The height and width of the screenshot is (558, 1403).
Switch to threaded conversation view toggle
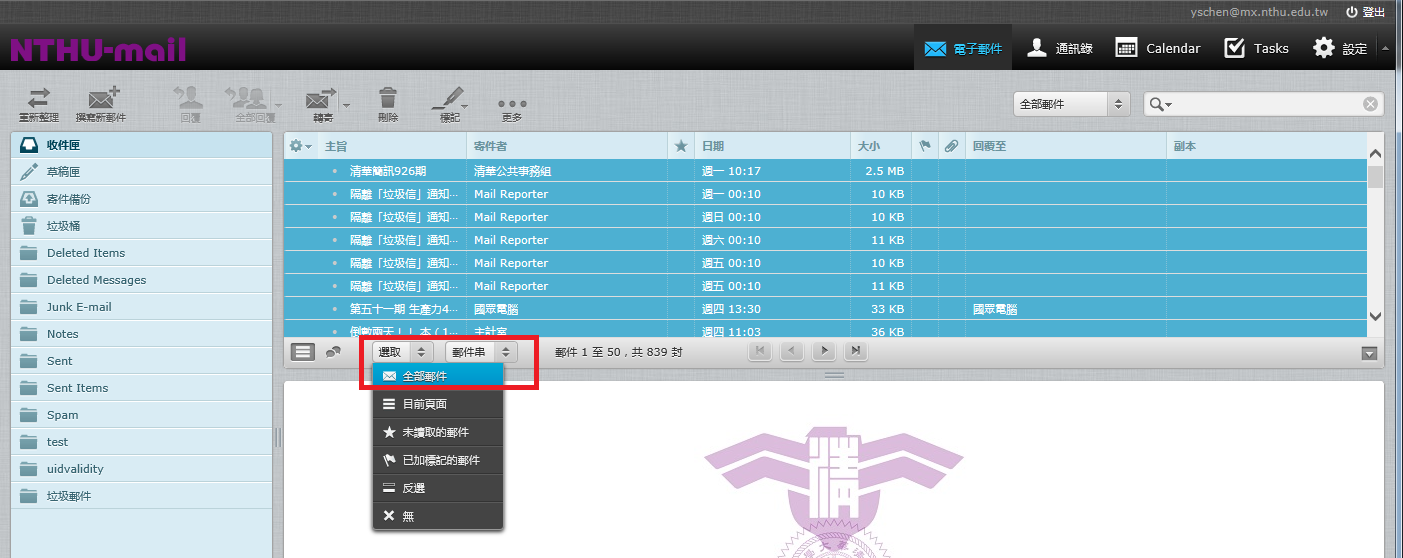(x=333, y=351)
